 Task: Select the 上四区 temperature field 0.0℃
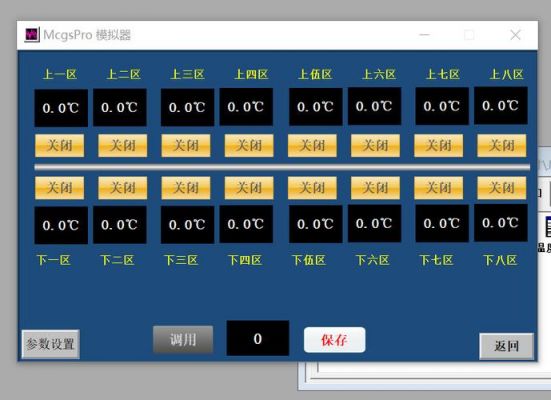pos(246,107)
